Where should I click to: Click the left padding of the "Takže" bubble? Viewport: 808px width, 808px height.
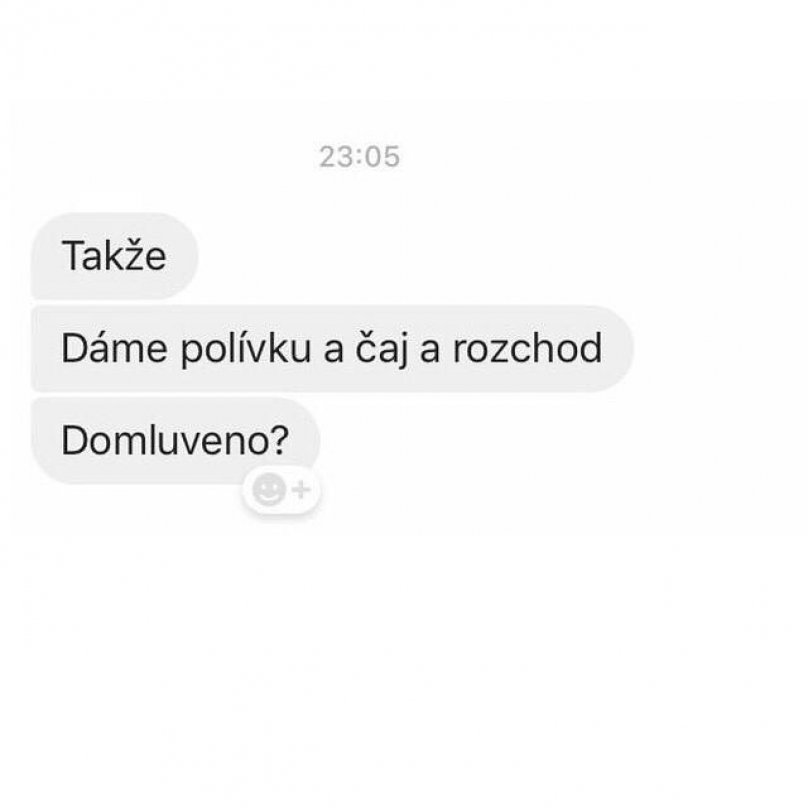click(x=46, y=256)
